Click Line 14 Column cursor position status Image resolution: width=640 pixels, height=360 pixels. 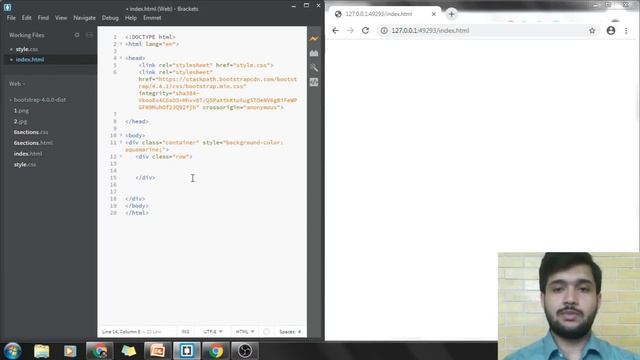[121, 332]
